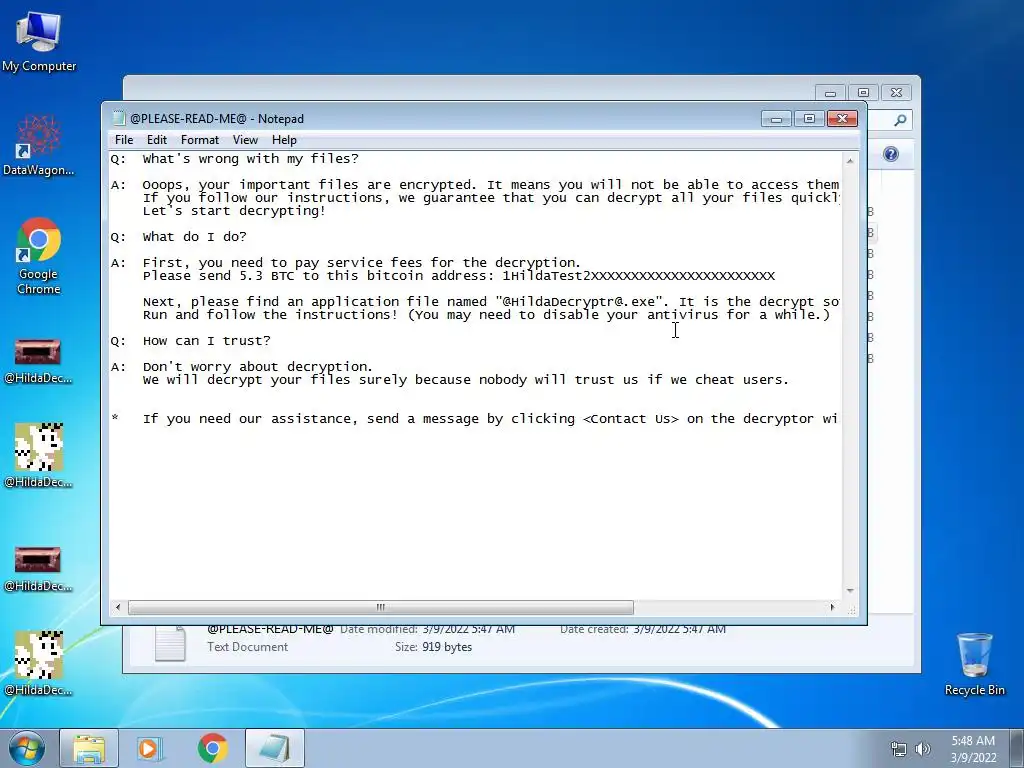
Task: Click Notepad horizontal scrollbar right arrow
Action: [x=832, y=607]
